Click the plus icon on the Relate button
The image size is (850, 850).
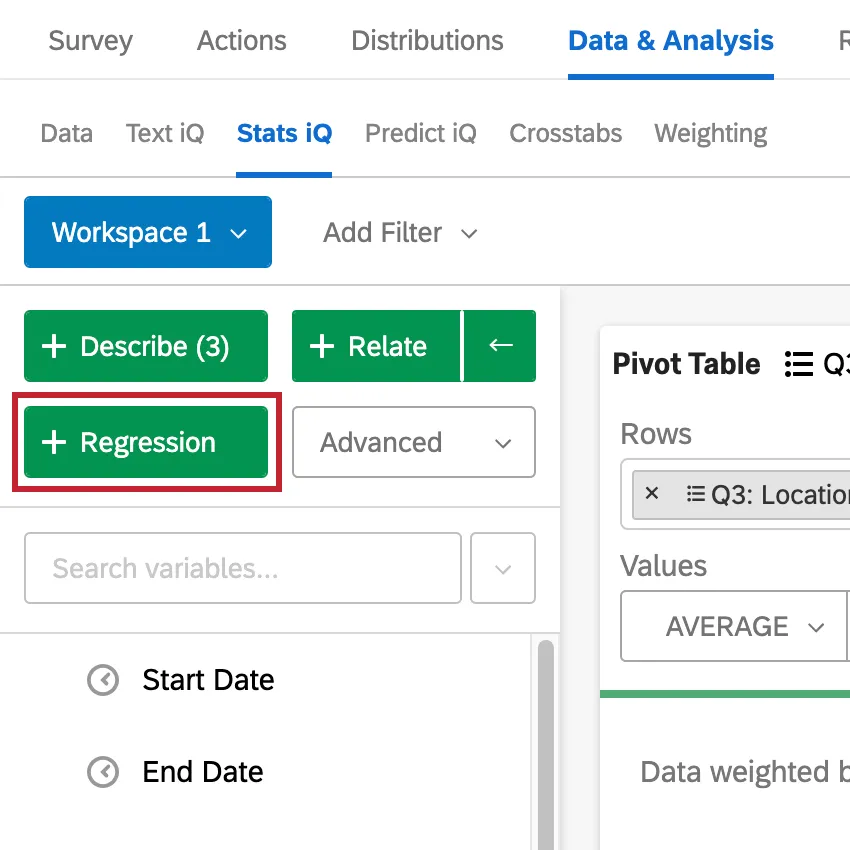coord(322,346)
